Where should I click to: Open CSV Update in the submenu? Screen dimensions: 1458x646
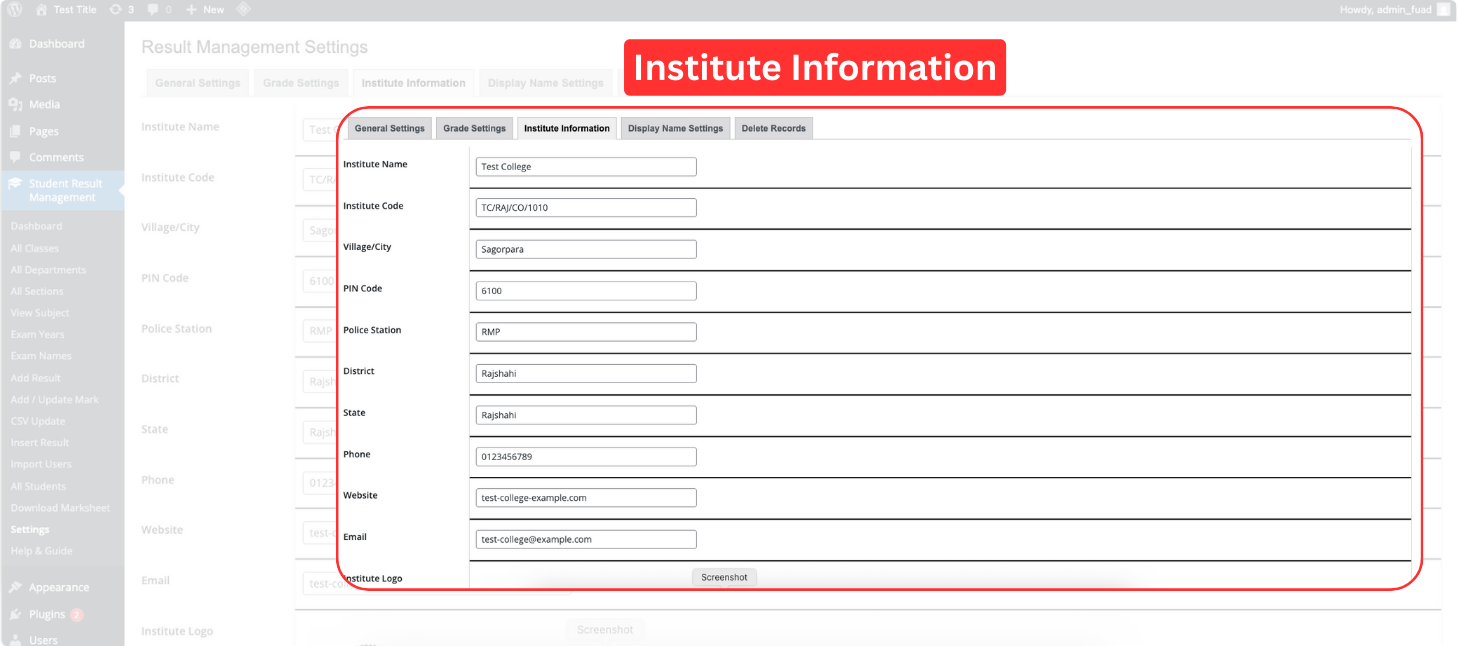point(38,421)
